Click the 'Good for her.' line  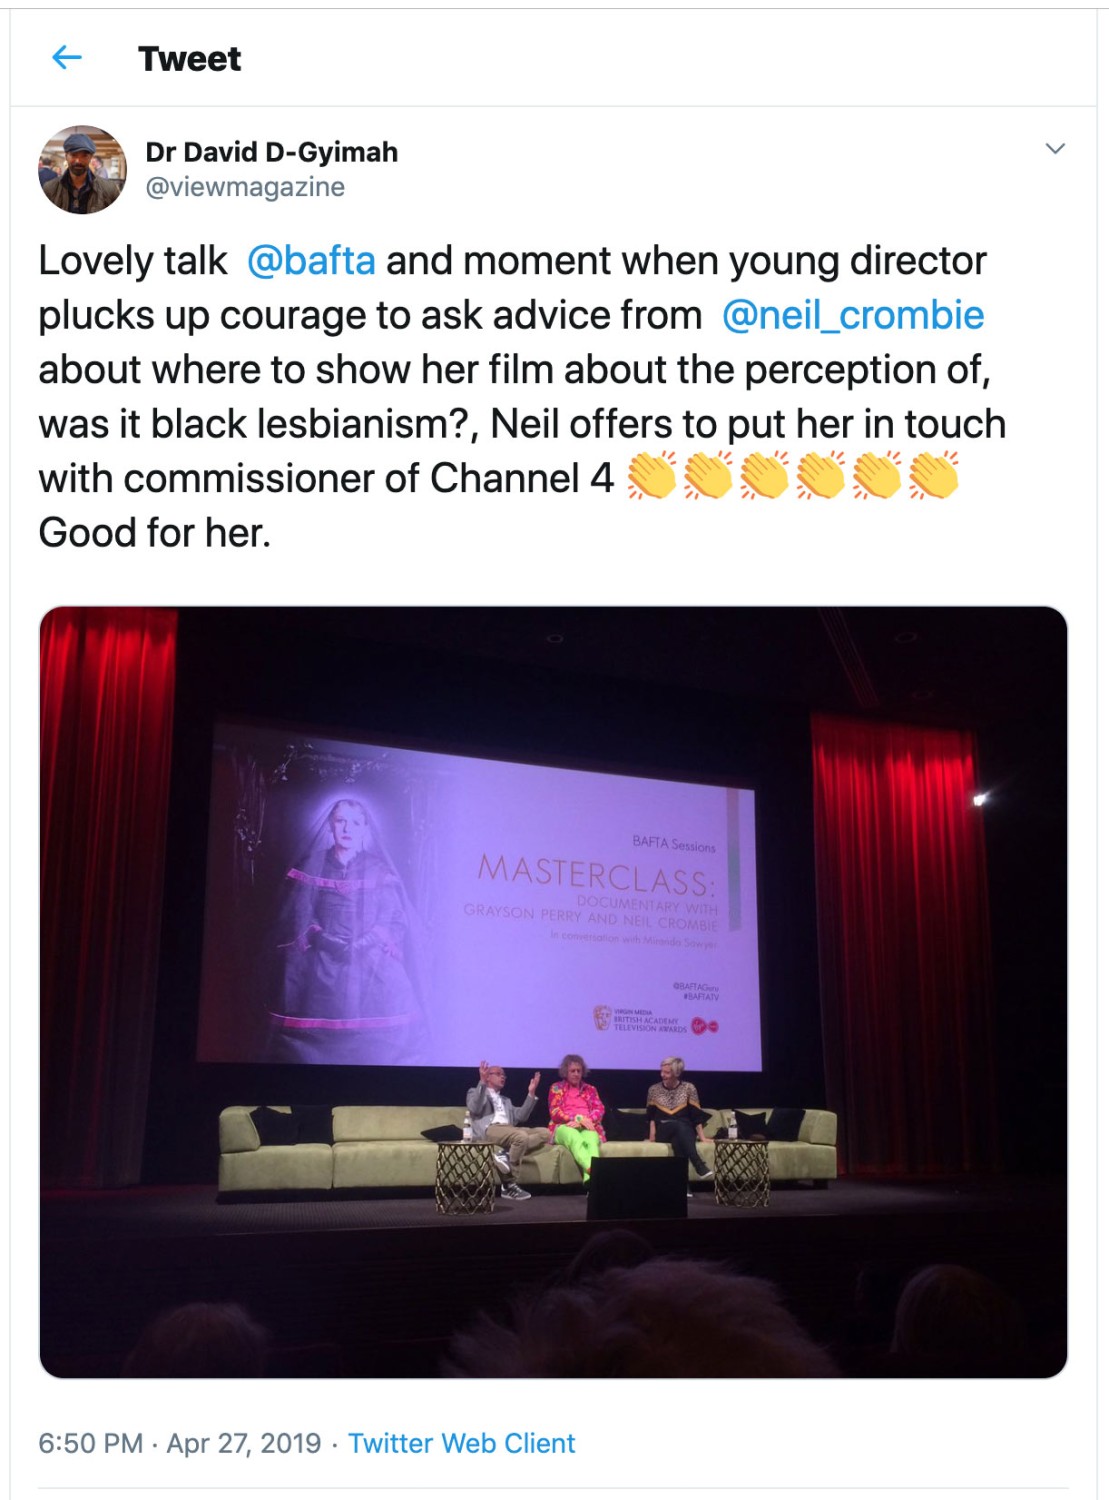point(155,533)
